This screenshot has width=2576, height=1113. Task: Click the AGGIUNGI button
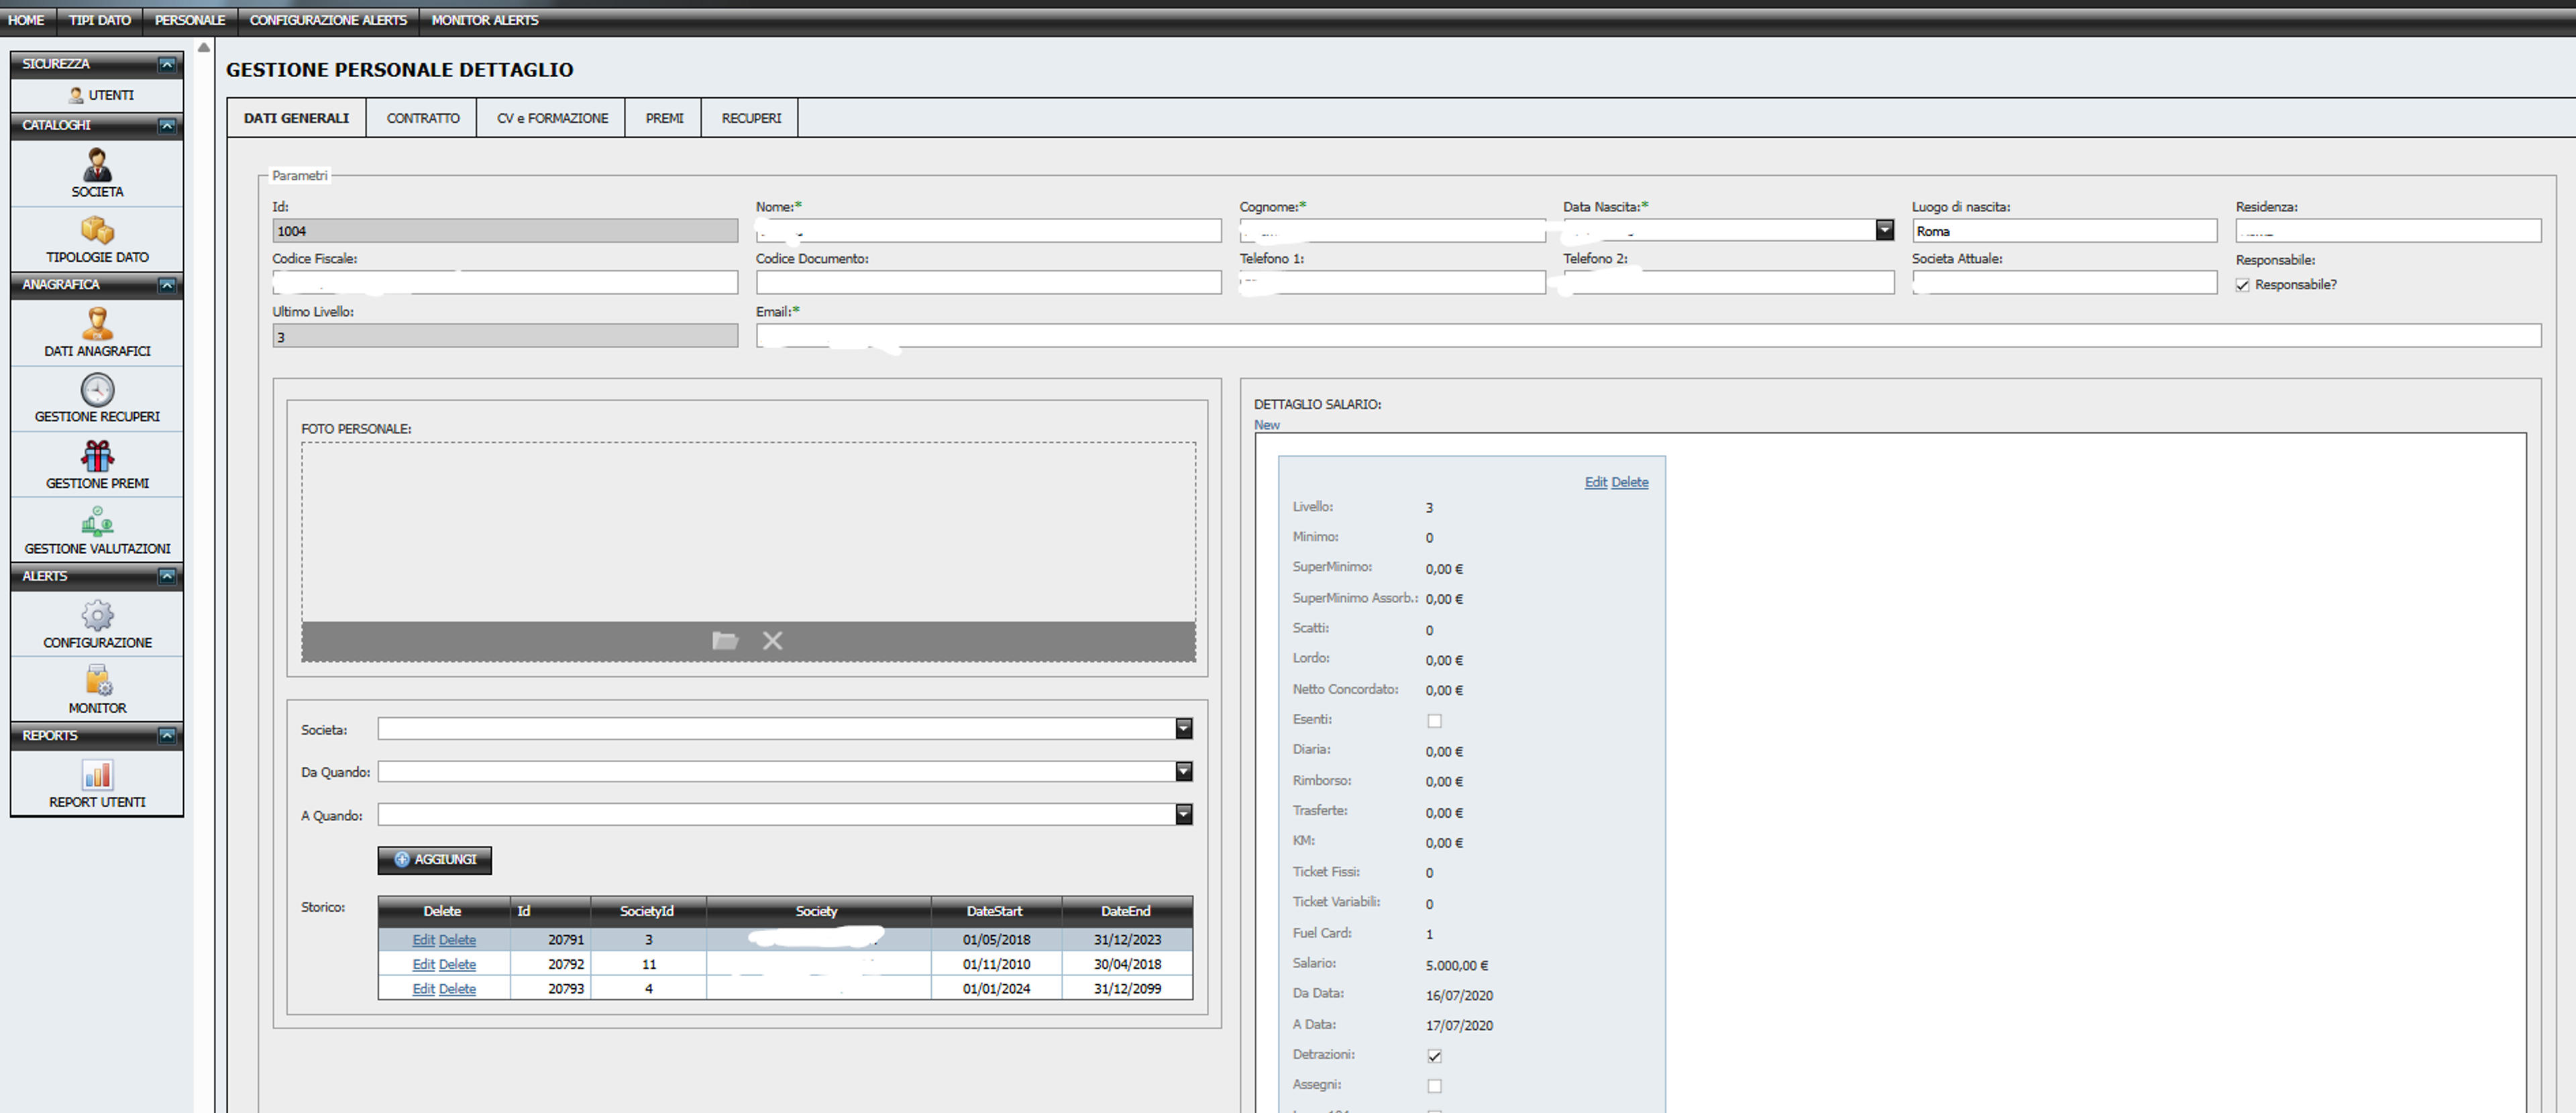click(x=435, y=860)
